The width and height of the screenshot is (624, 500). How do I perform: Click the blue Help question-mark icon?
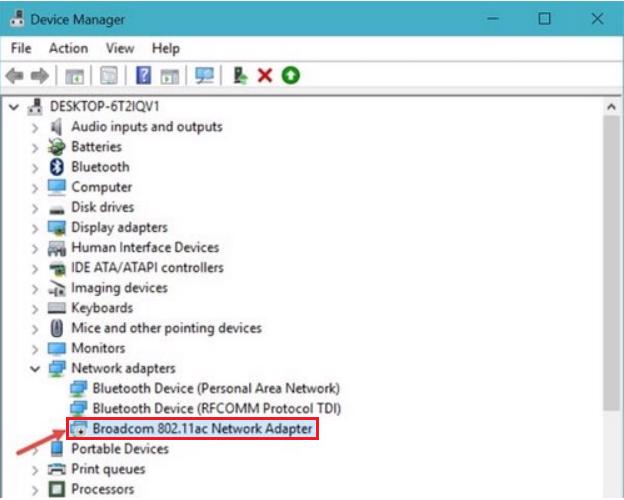[x=143, y=75]
